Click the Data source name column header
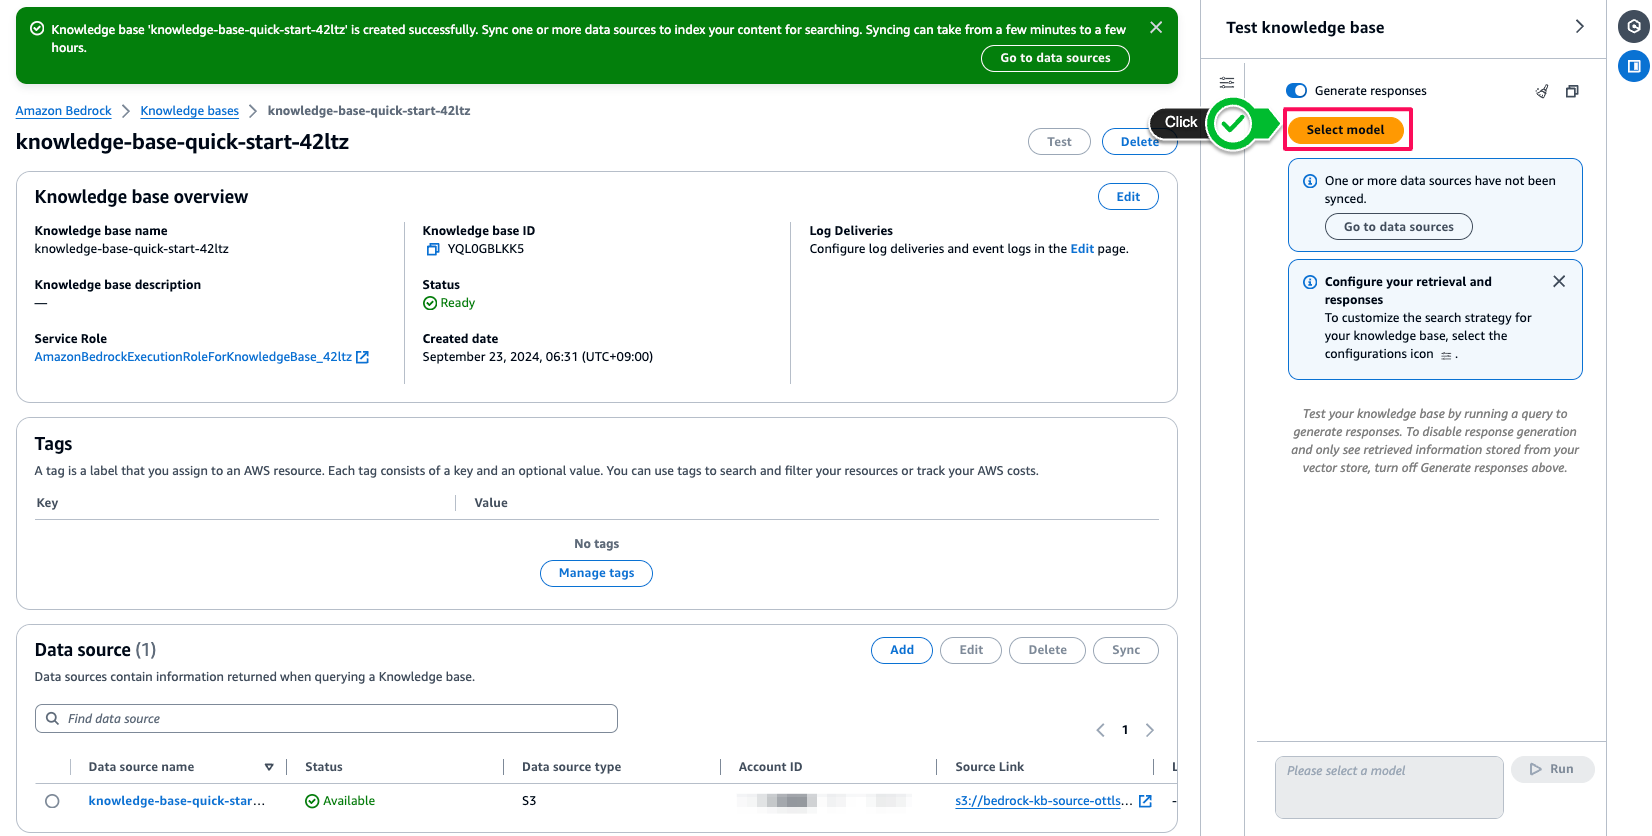Screen dimensions: 1652x836 pyautogui.click(x=141, y=767)
